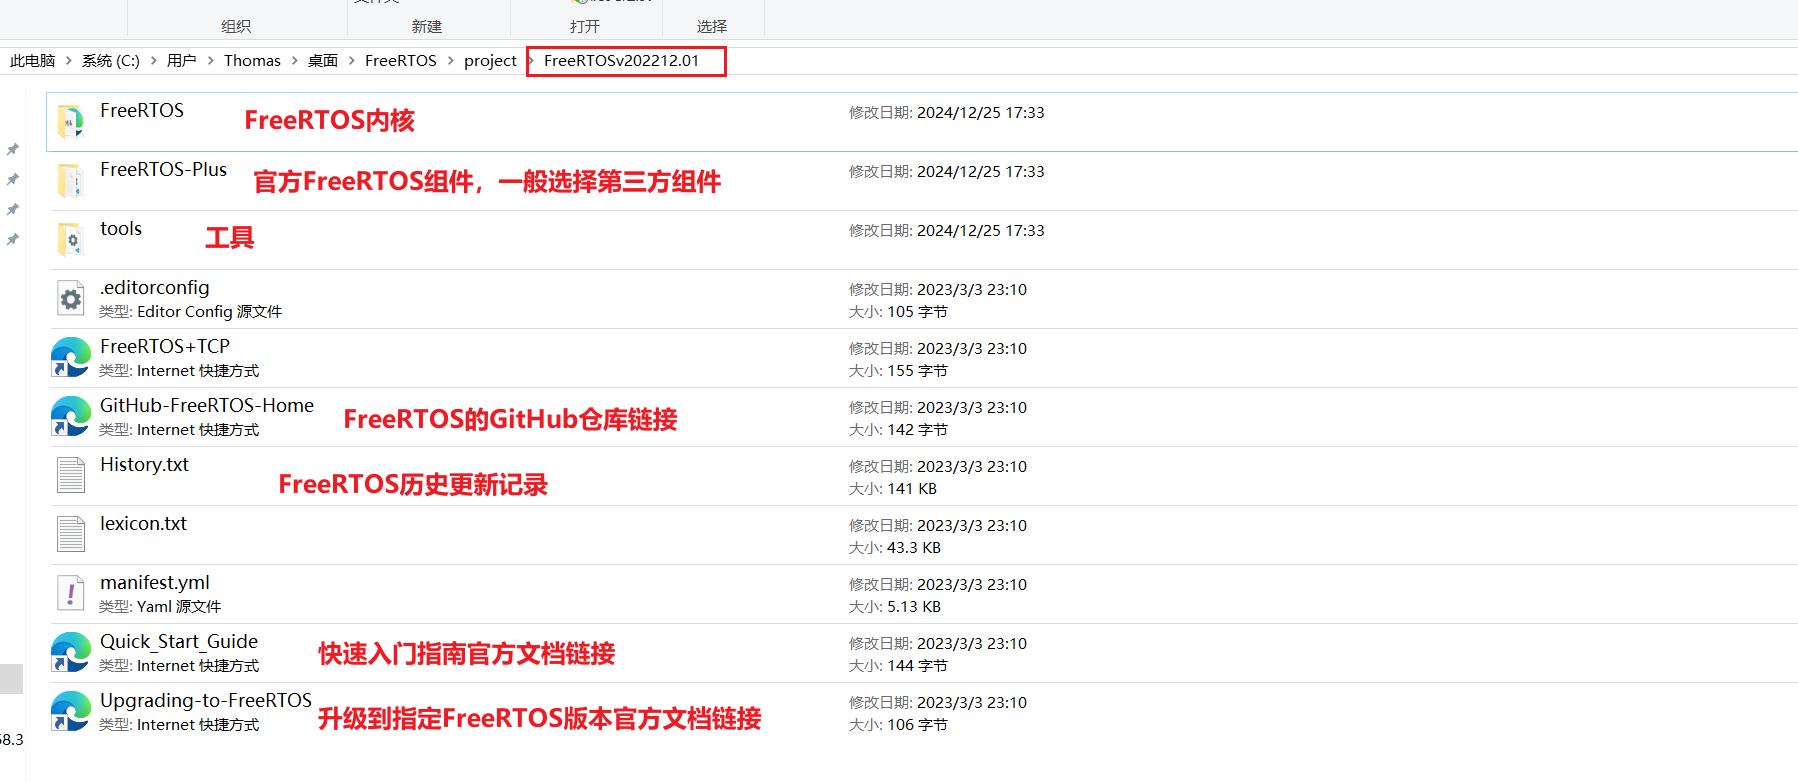1798x782 pixels.
Task: Select the lexicon.txt document icon
Action: point(70,535)
